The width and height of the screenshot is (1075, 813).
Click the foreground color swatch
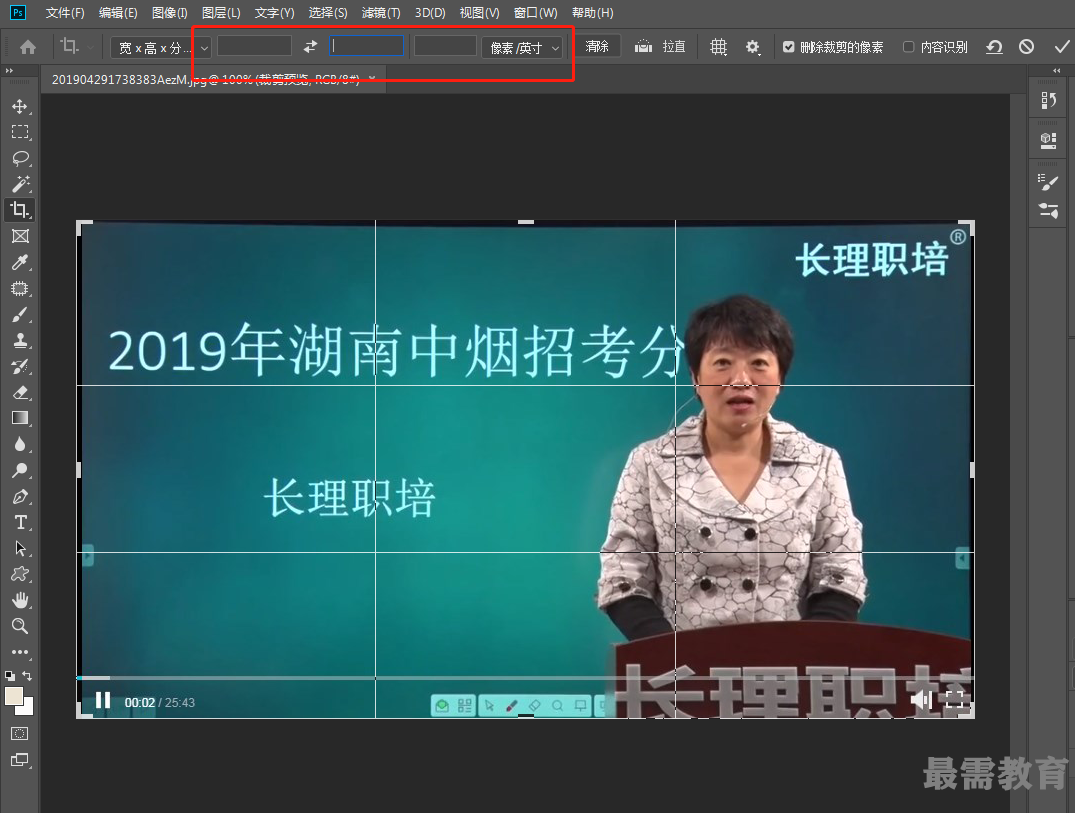click(x=13, y=695)
